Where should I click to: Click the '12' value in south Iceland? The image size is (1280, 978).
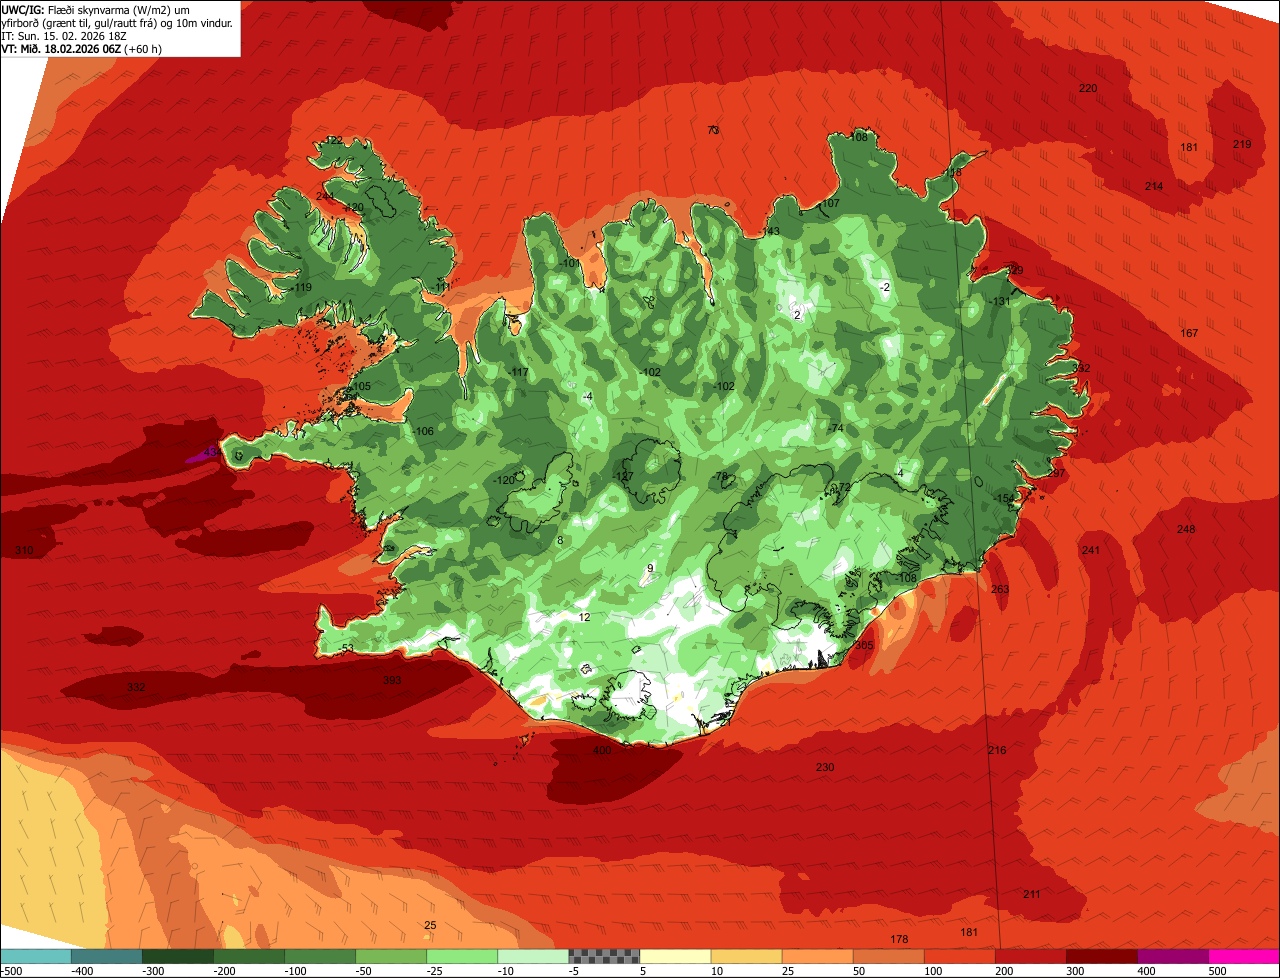585,617
